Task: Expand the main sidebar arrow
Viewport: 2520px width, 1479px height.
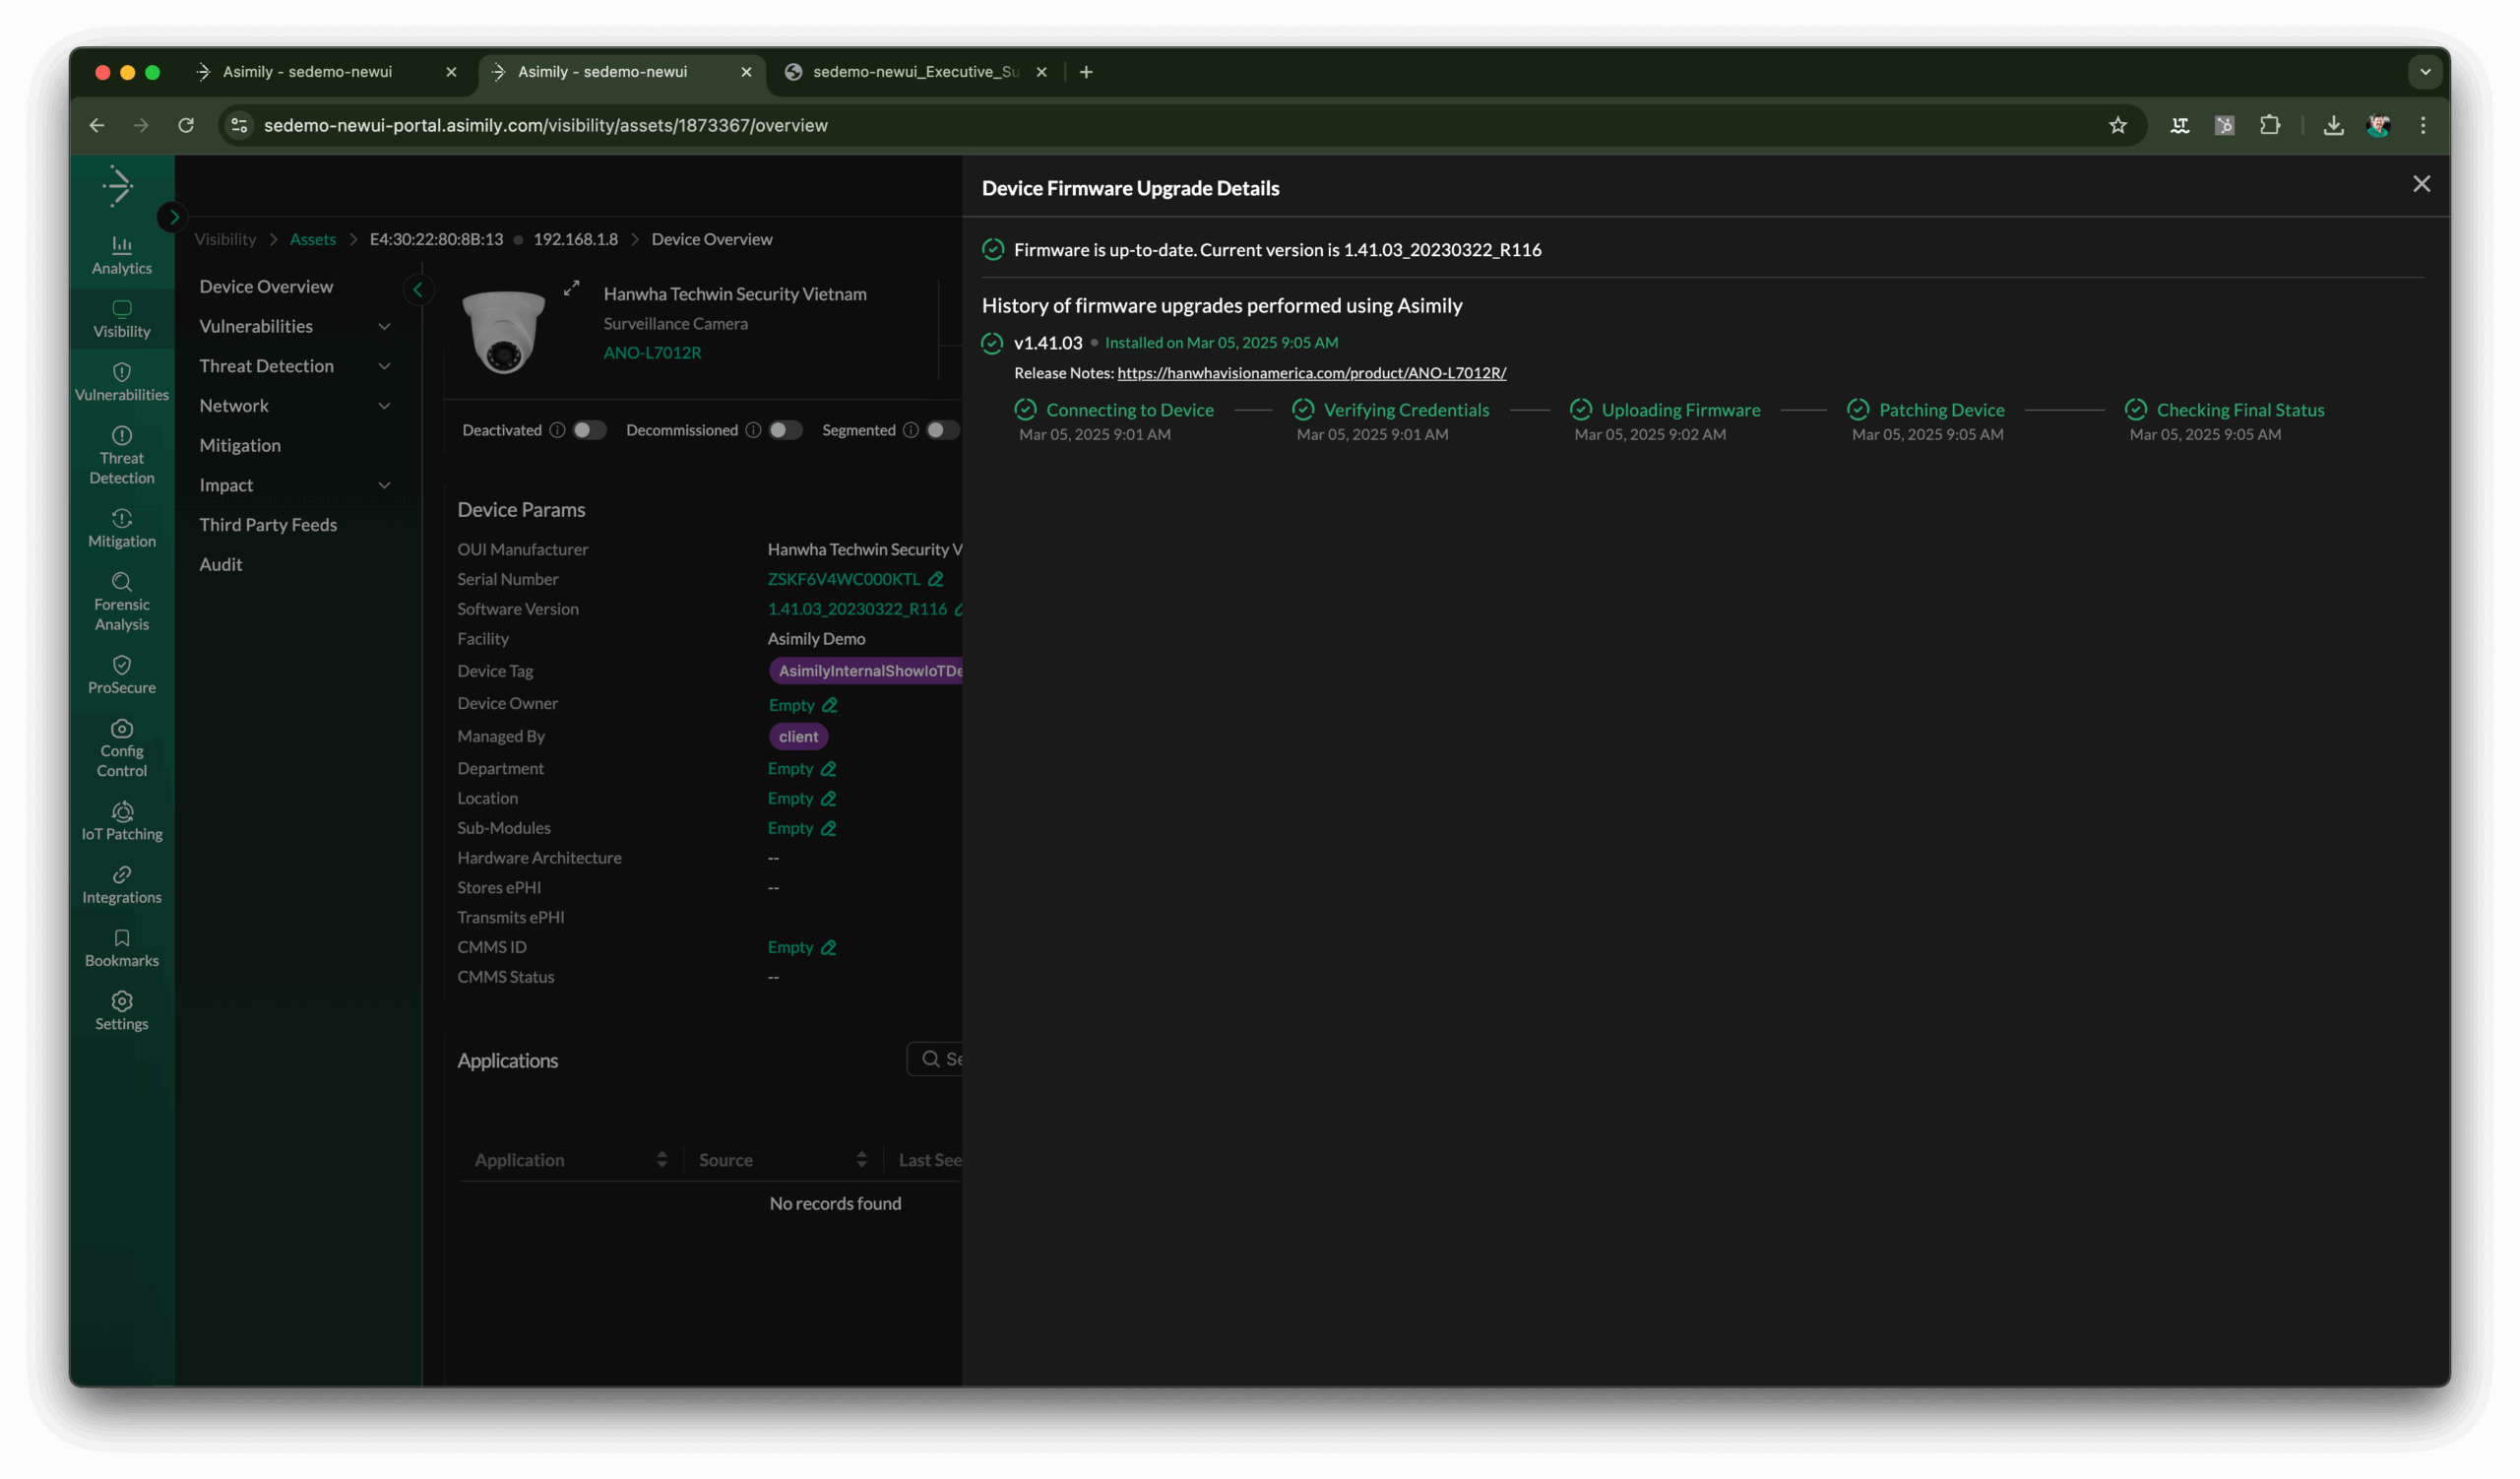Action: pos(173,217)
